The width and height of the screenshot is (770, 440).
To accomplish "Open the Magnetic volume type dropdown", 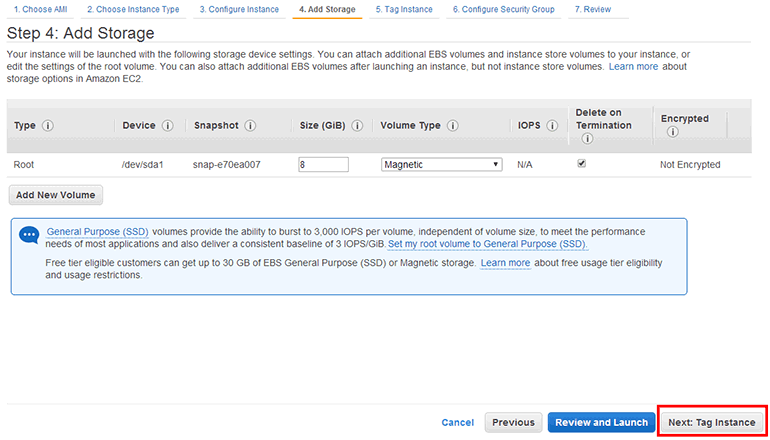I will 441,165.
